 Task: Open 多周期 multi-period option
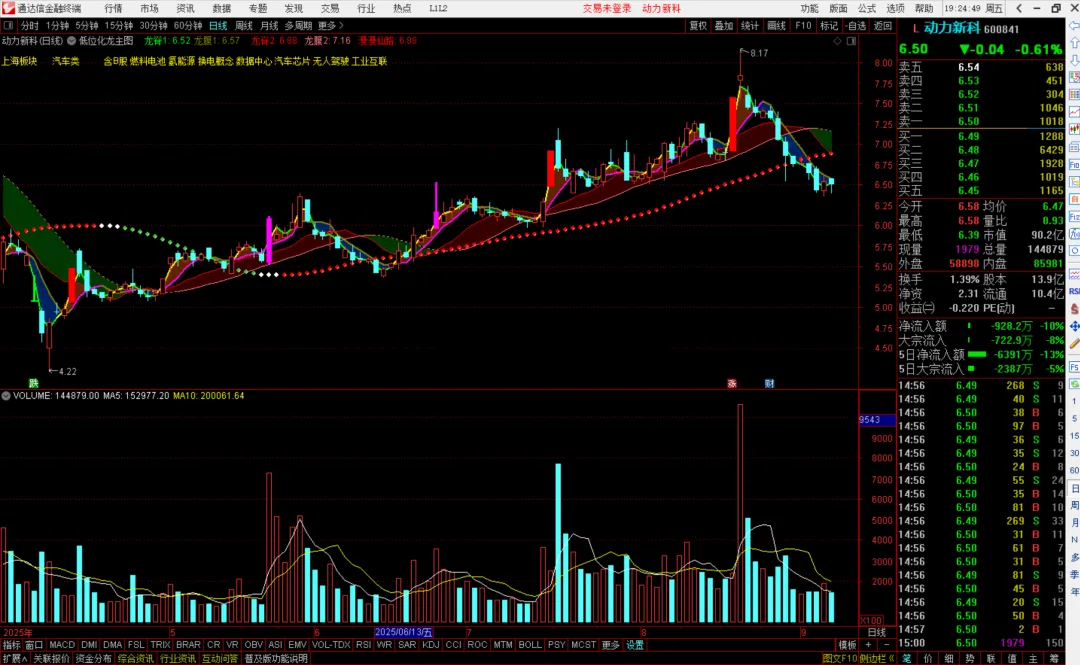[298, 25]
